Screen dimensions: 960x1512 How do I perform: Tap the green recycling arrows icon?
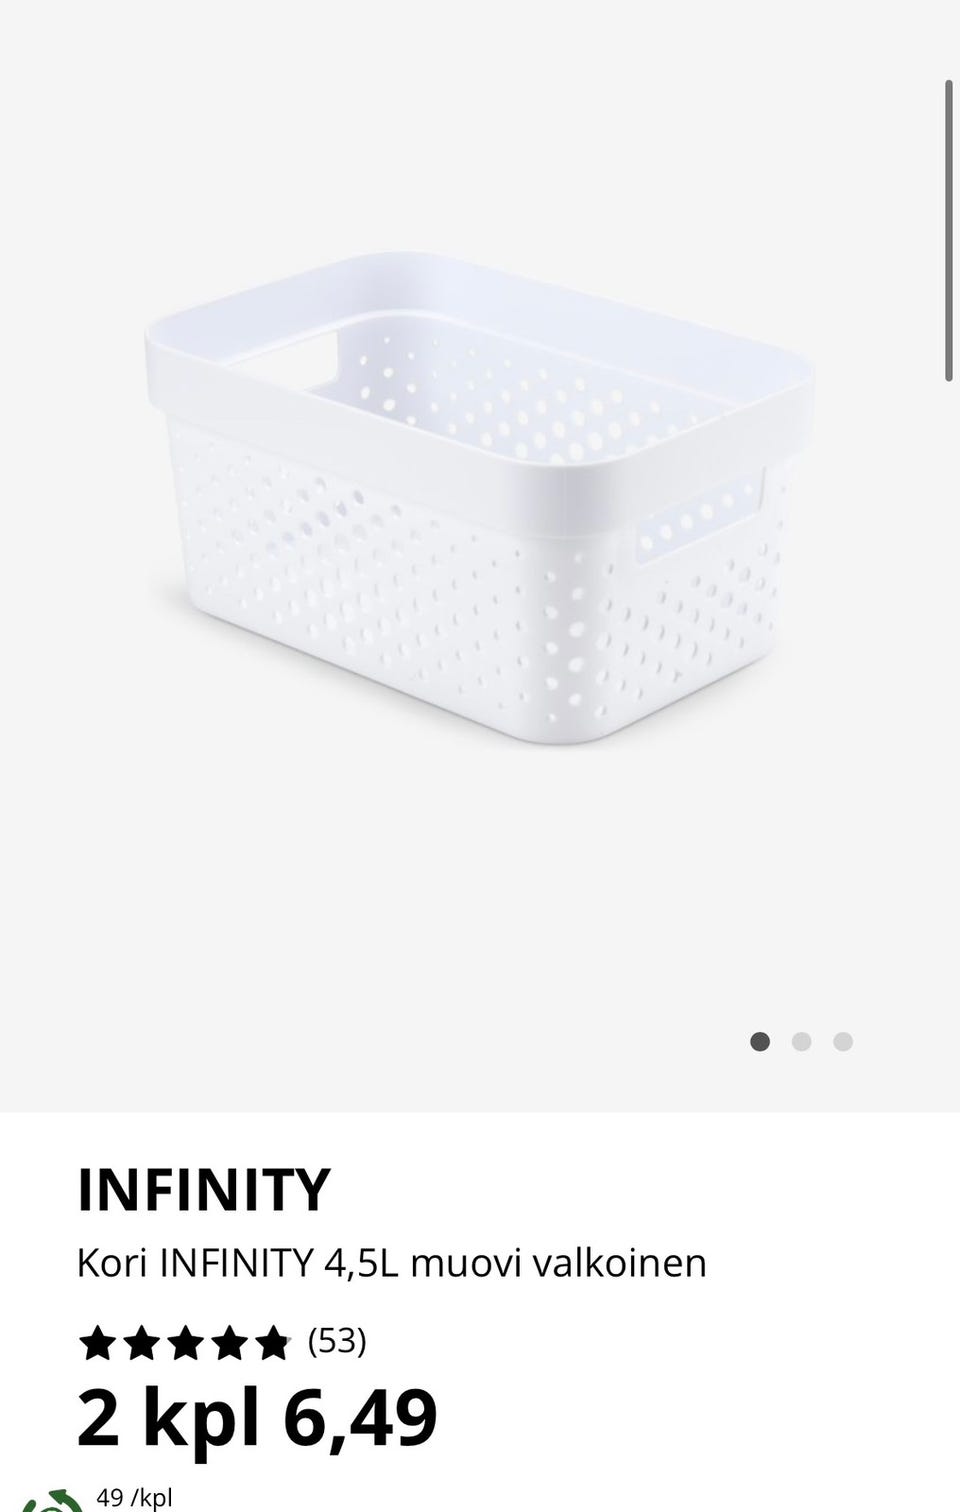(x=52, y=1501)
